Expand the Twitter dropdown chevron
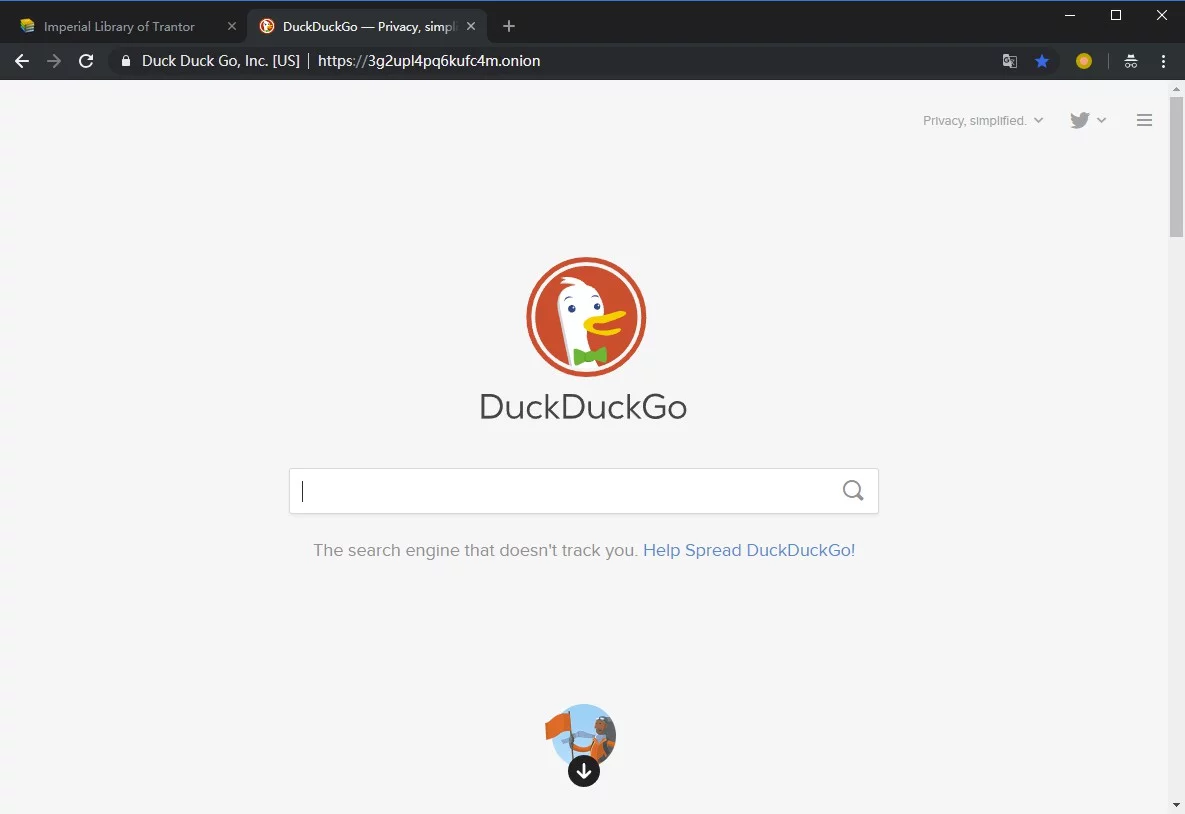Viewport: 1185px width, 814px height. [1101, 120]
